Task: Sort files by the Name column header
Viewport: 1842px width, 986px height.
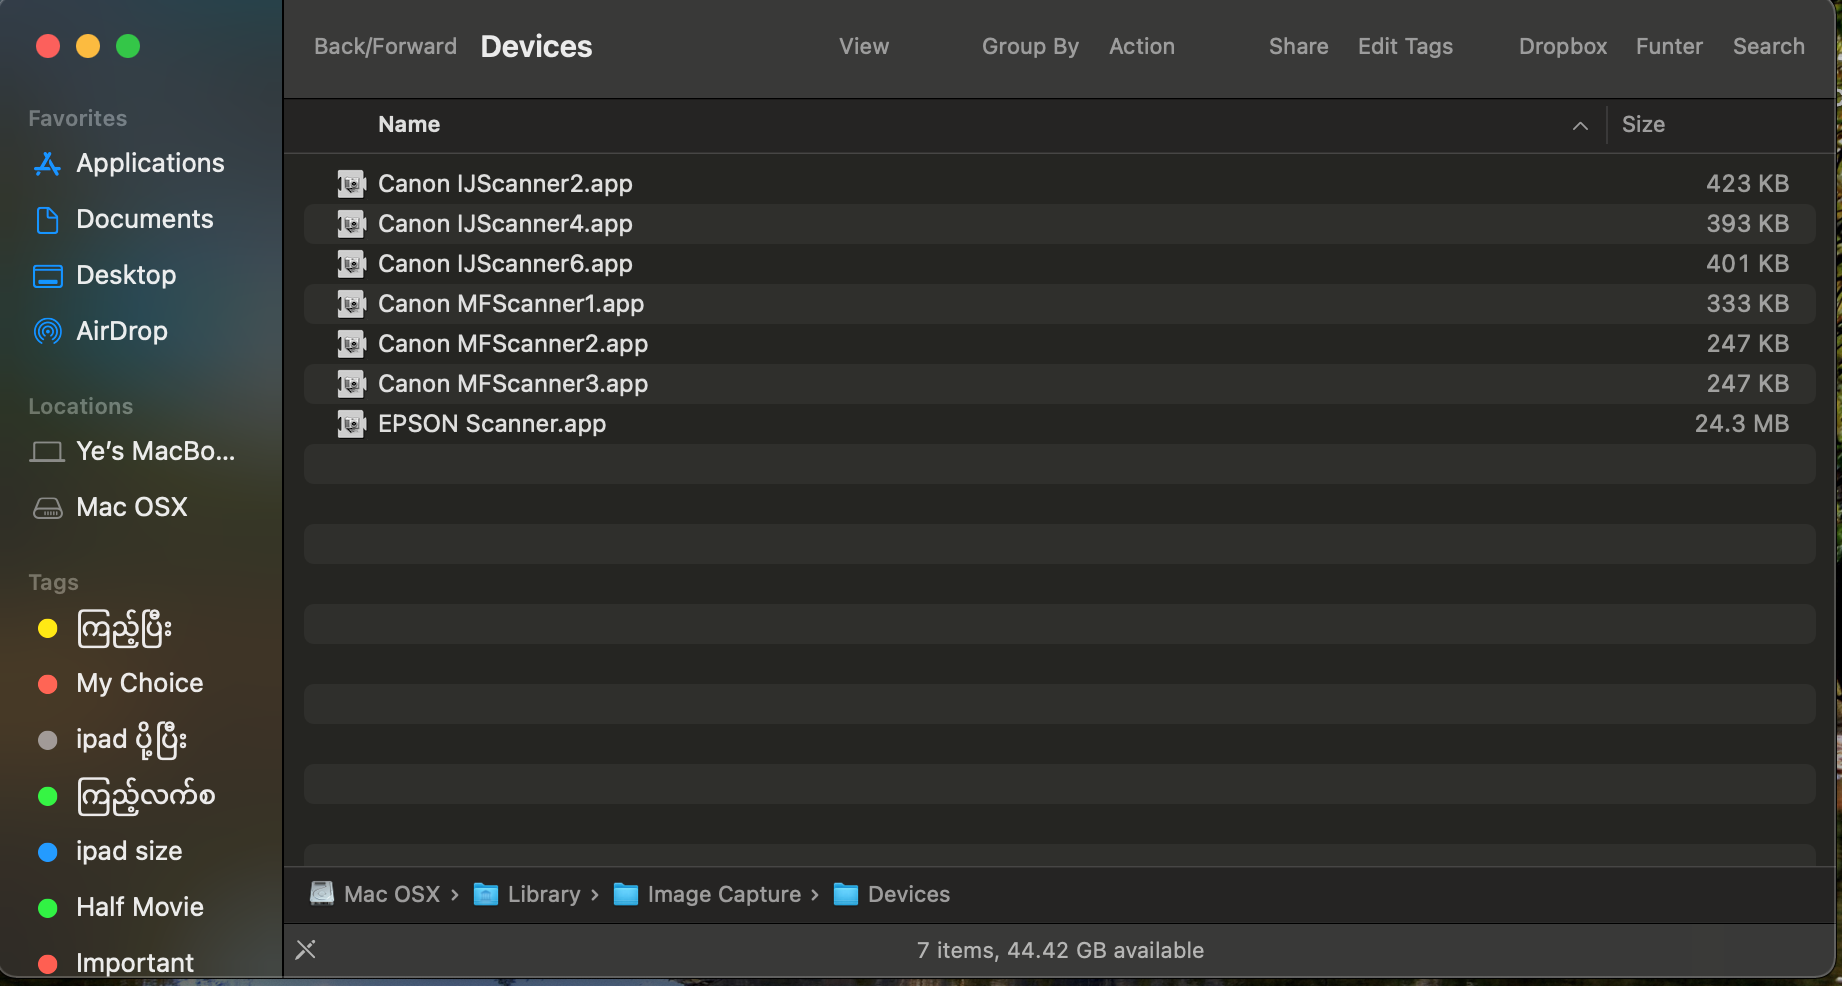Action: click(x=409, y=125)
